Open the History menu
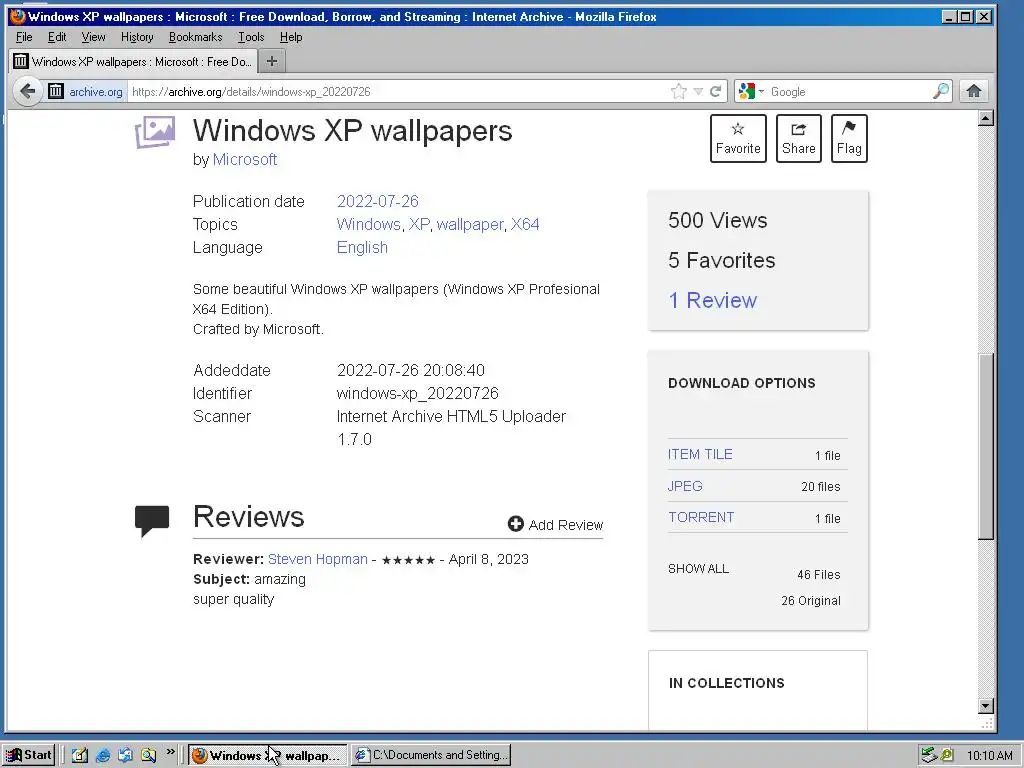This screenshot has height=768, width=1024. point(137,37)
